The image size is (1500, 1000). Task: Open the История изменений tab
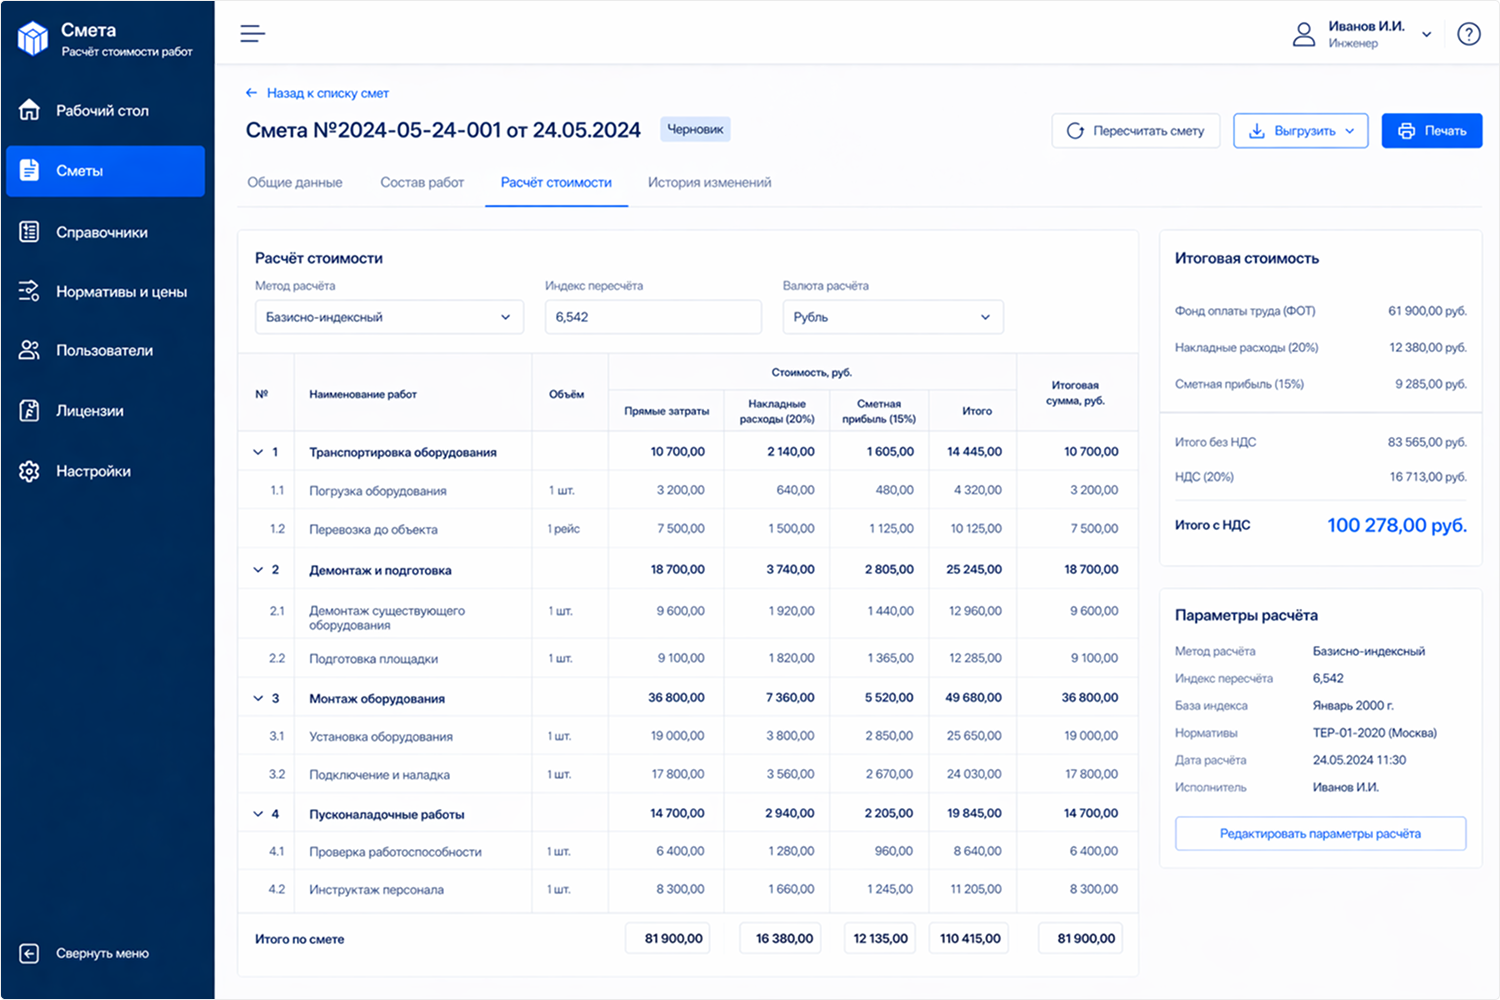(x=709, y=183)
